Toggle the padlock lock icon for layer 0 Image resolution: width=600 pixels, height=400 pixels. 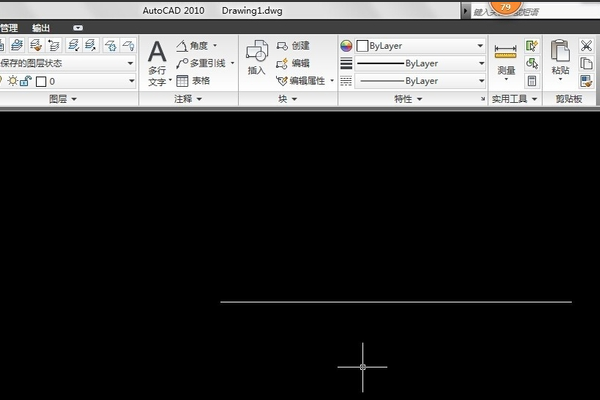tap(26, 81)
